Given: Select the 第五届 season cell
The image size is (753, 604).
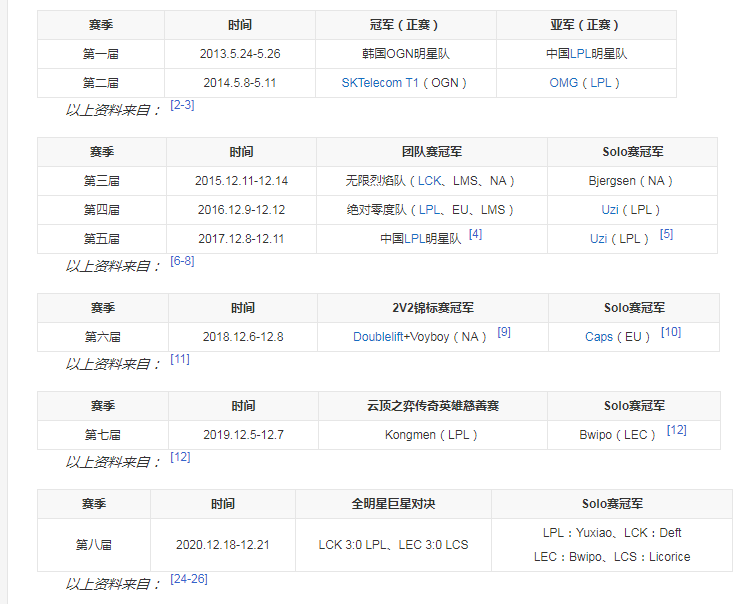Looking at the screenshot, I should pos(102,239).
